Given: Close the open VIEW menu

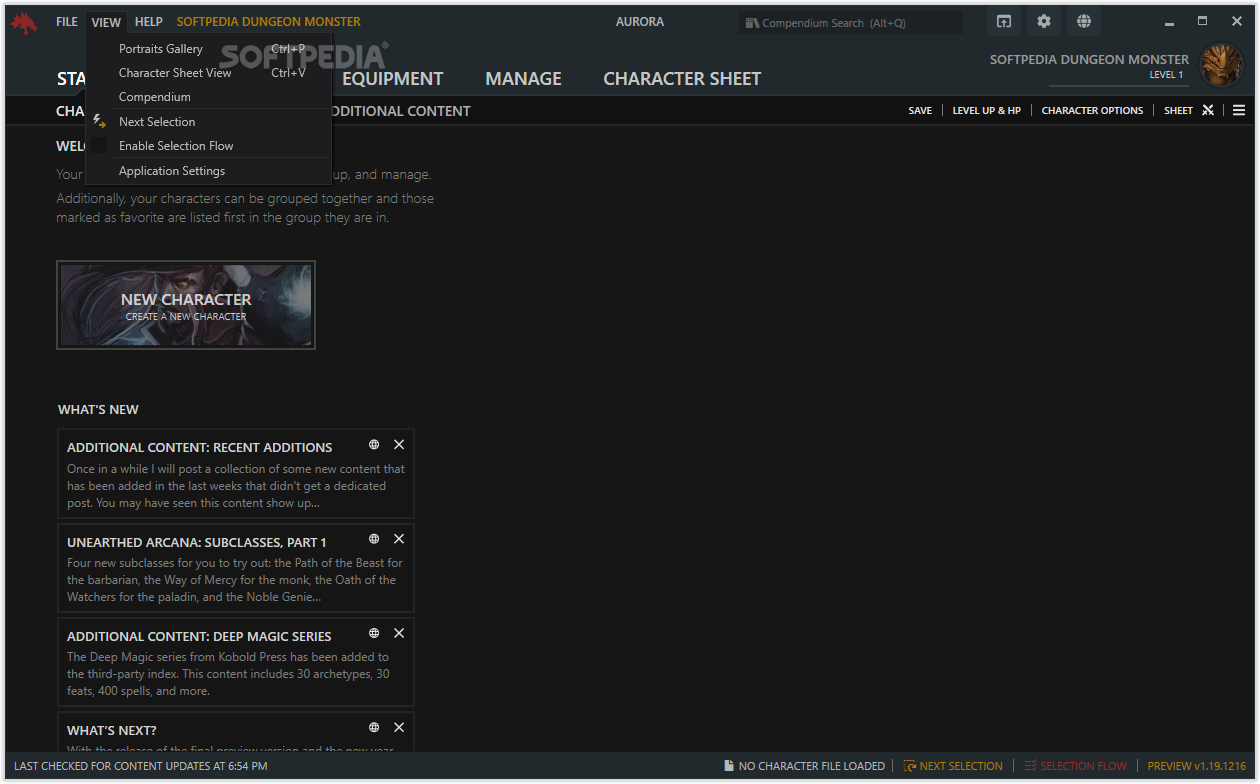Looking at the screenshot, I should click(x=105, y=22).
